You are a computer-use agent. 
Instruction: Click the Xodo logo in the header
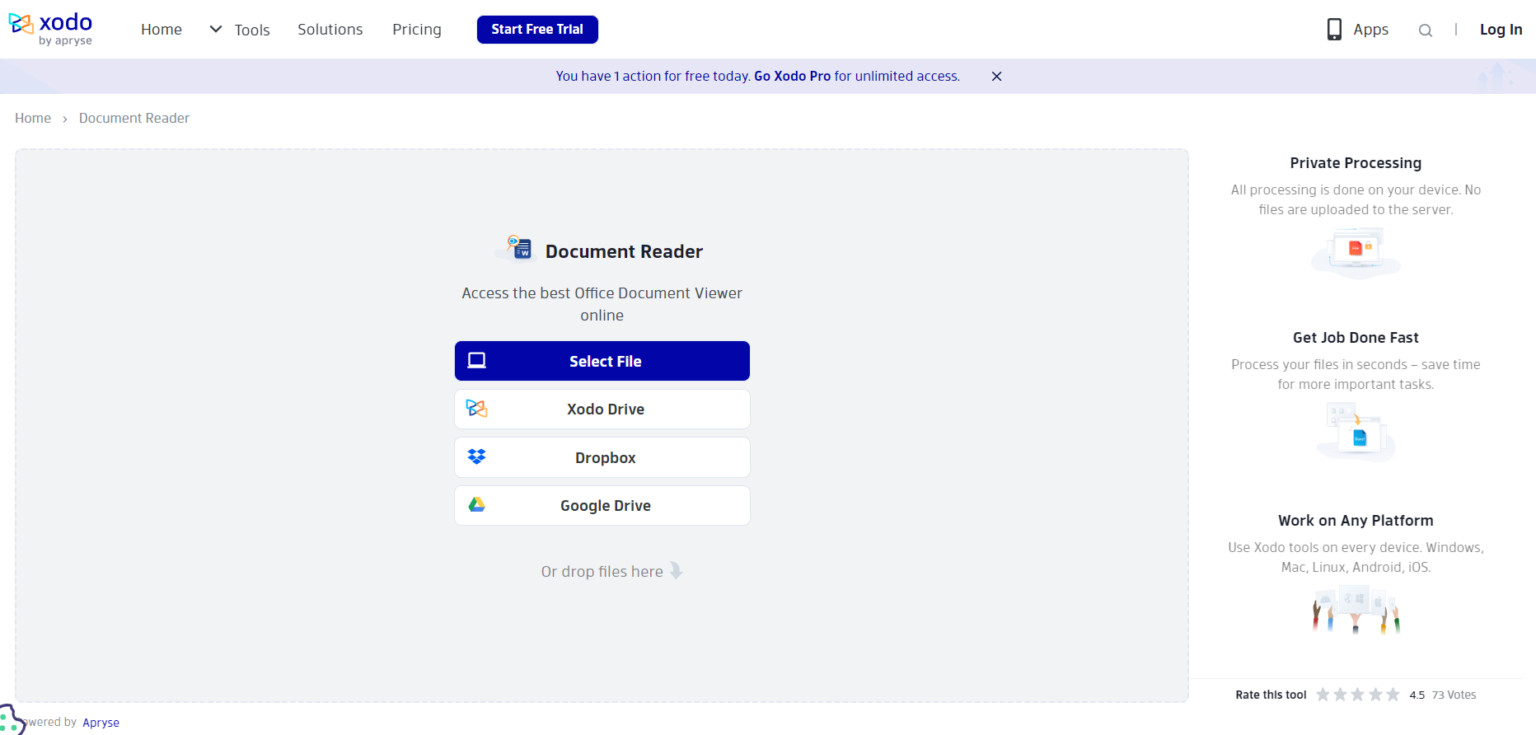[51, 28]
